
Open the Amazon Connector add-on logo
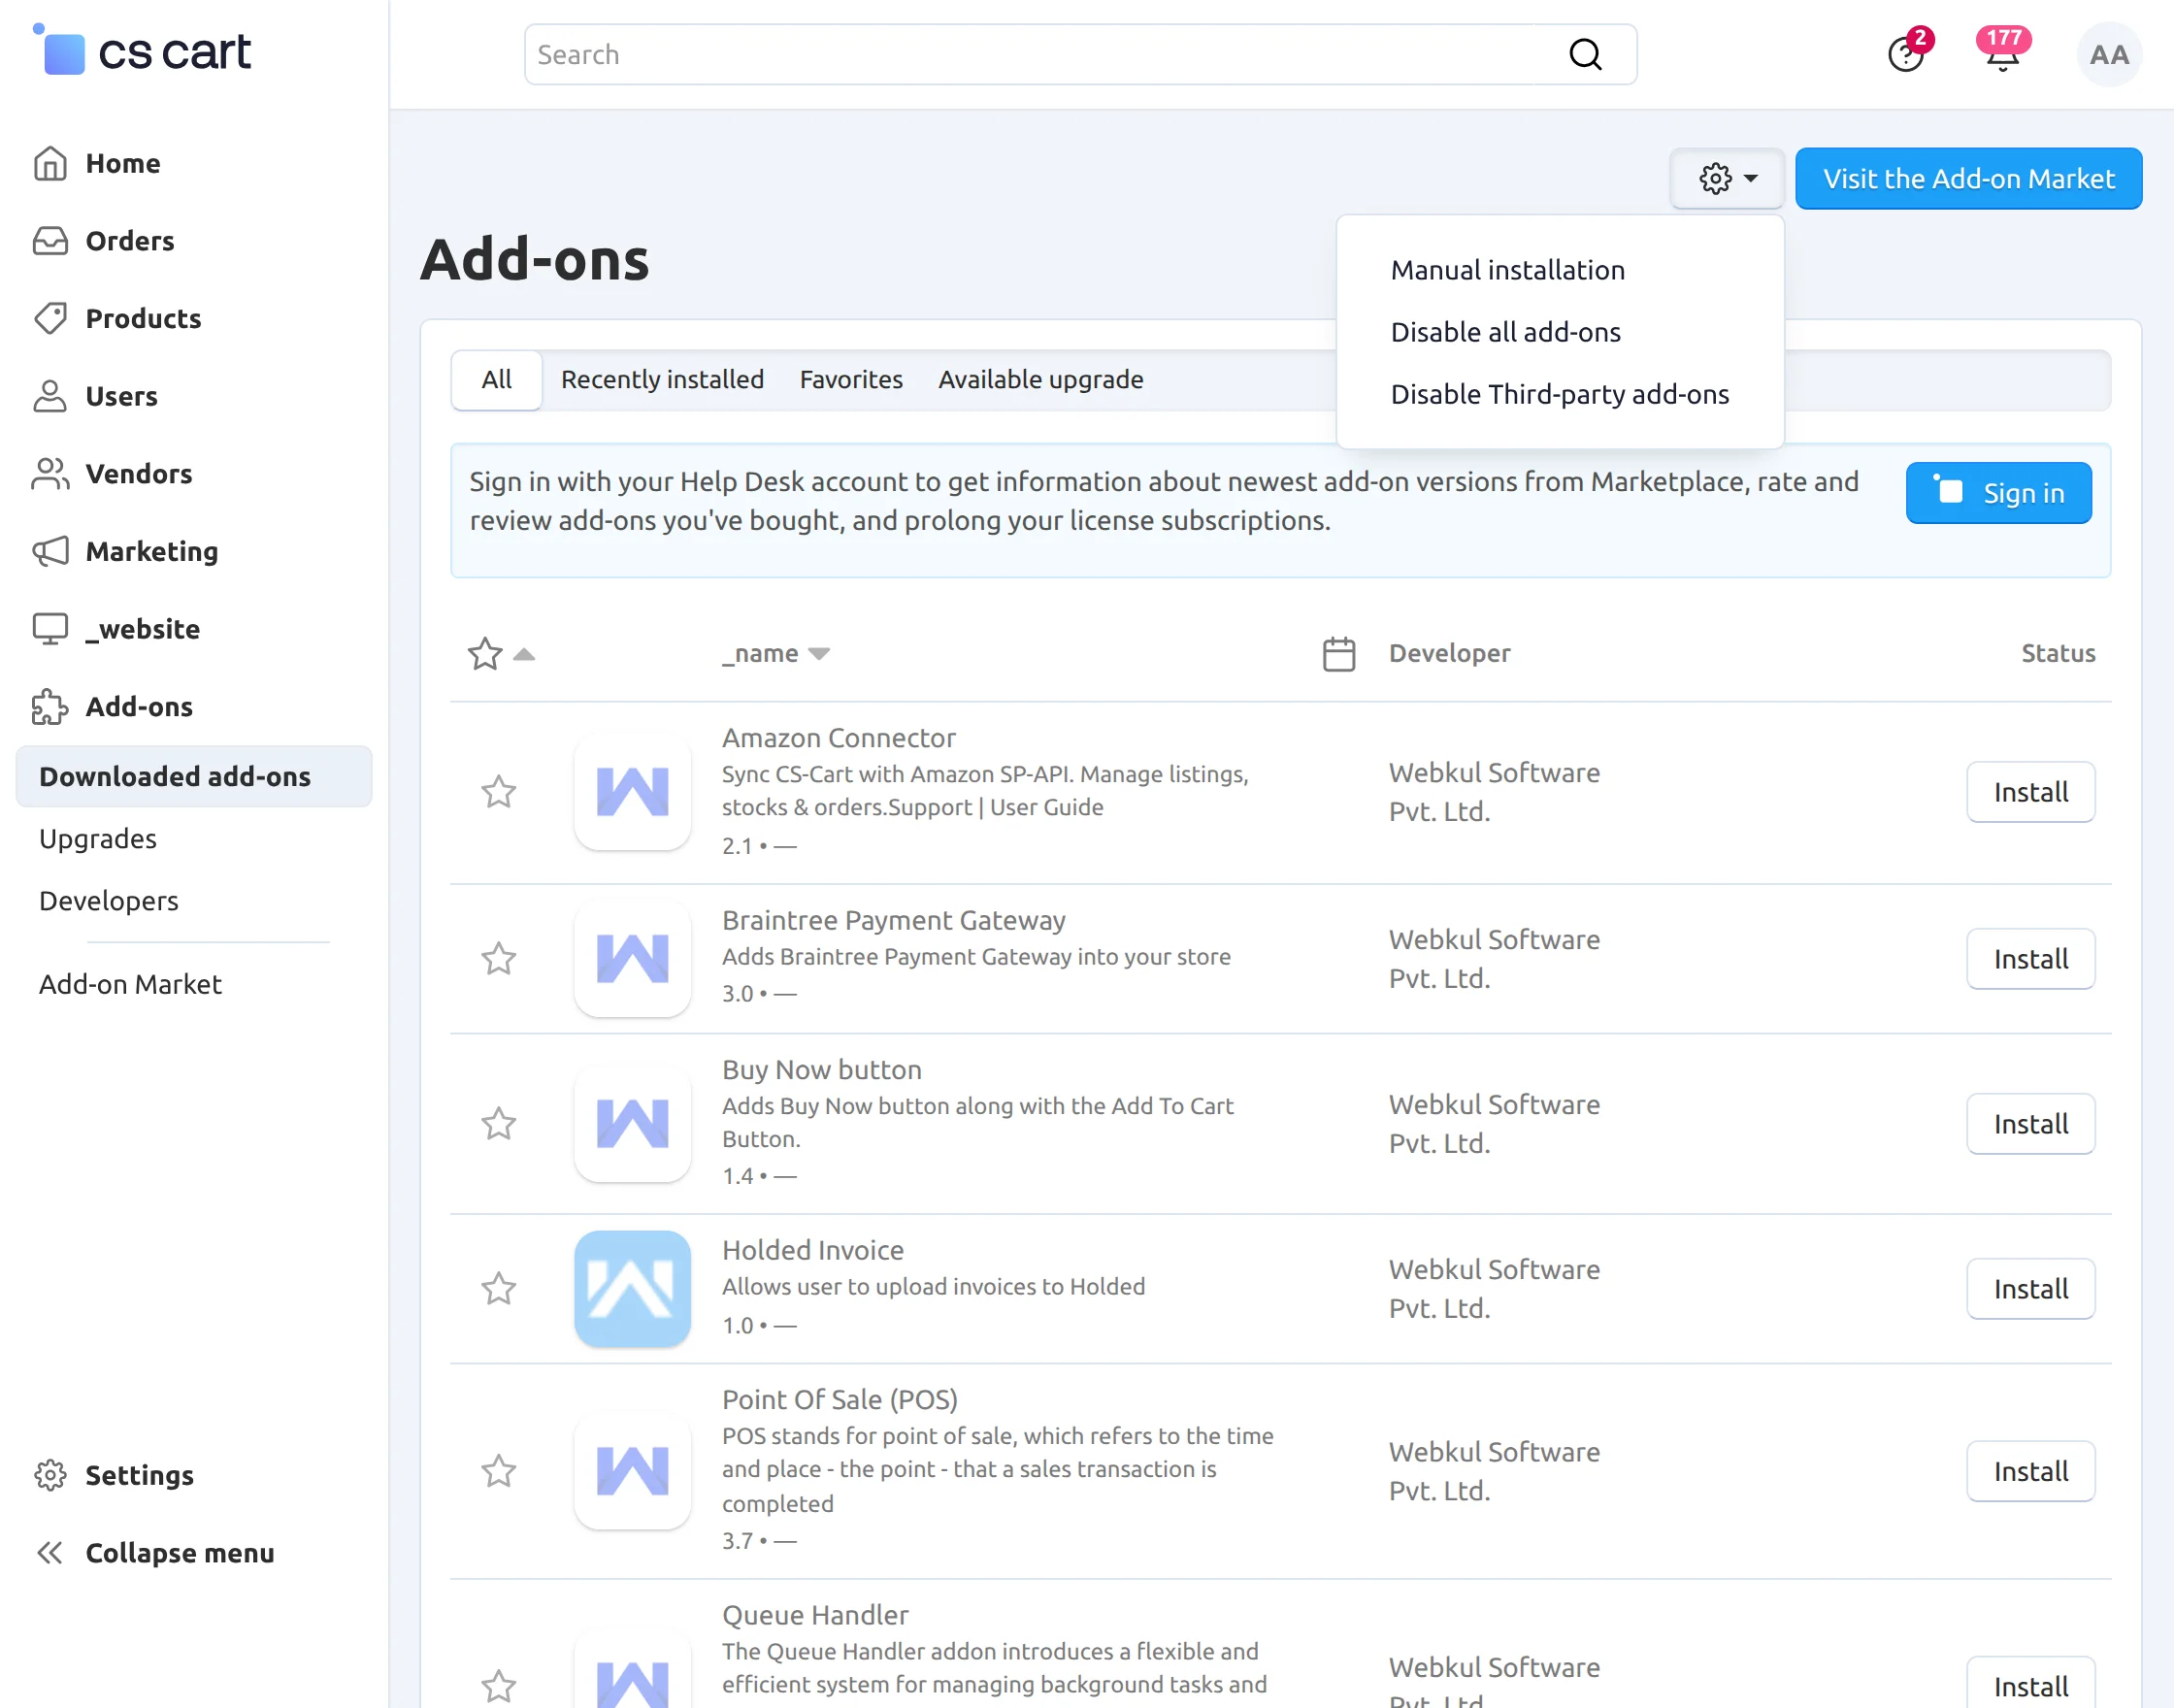click(632, 792)
